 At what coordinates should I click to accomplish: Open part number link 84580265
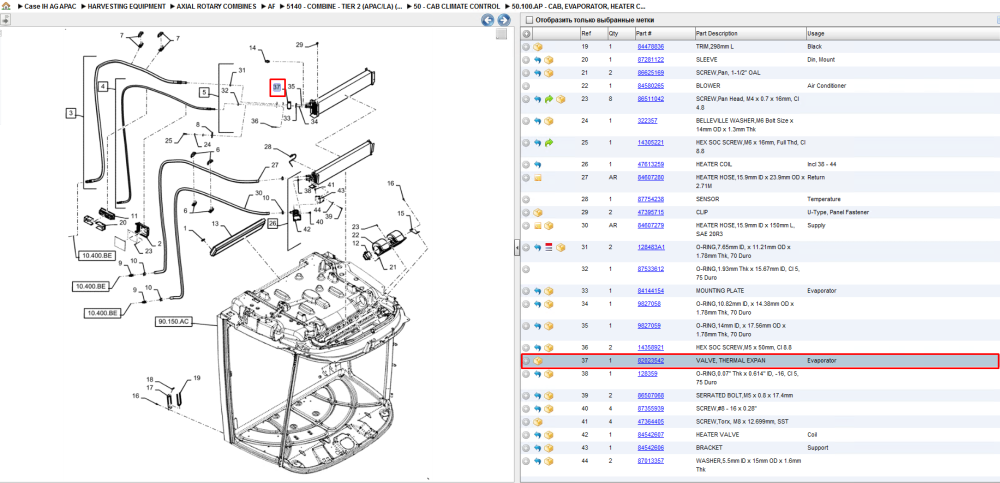click(x=651, y=85)
